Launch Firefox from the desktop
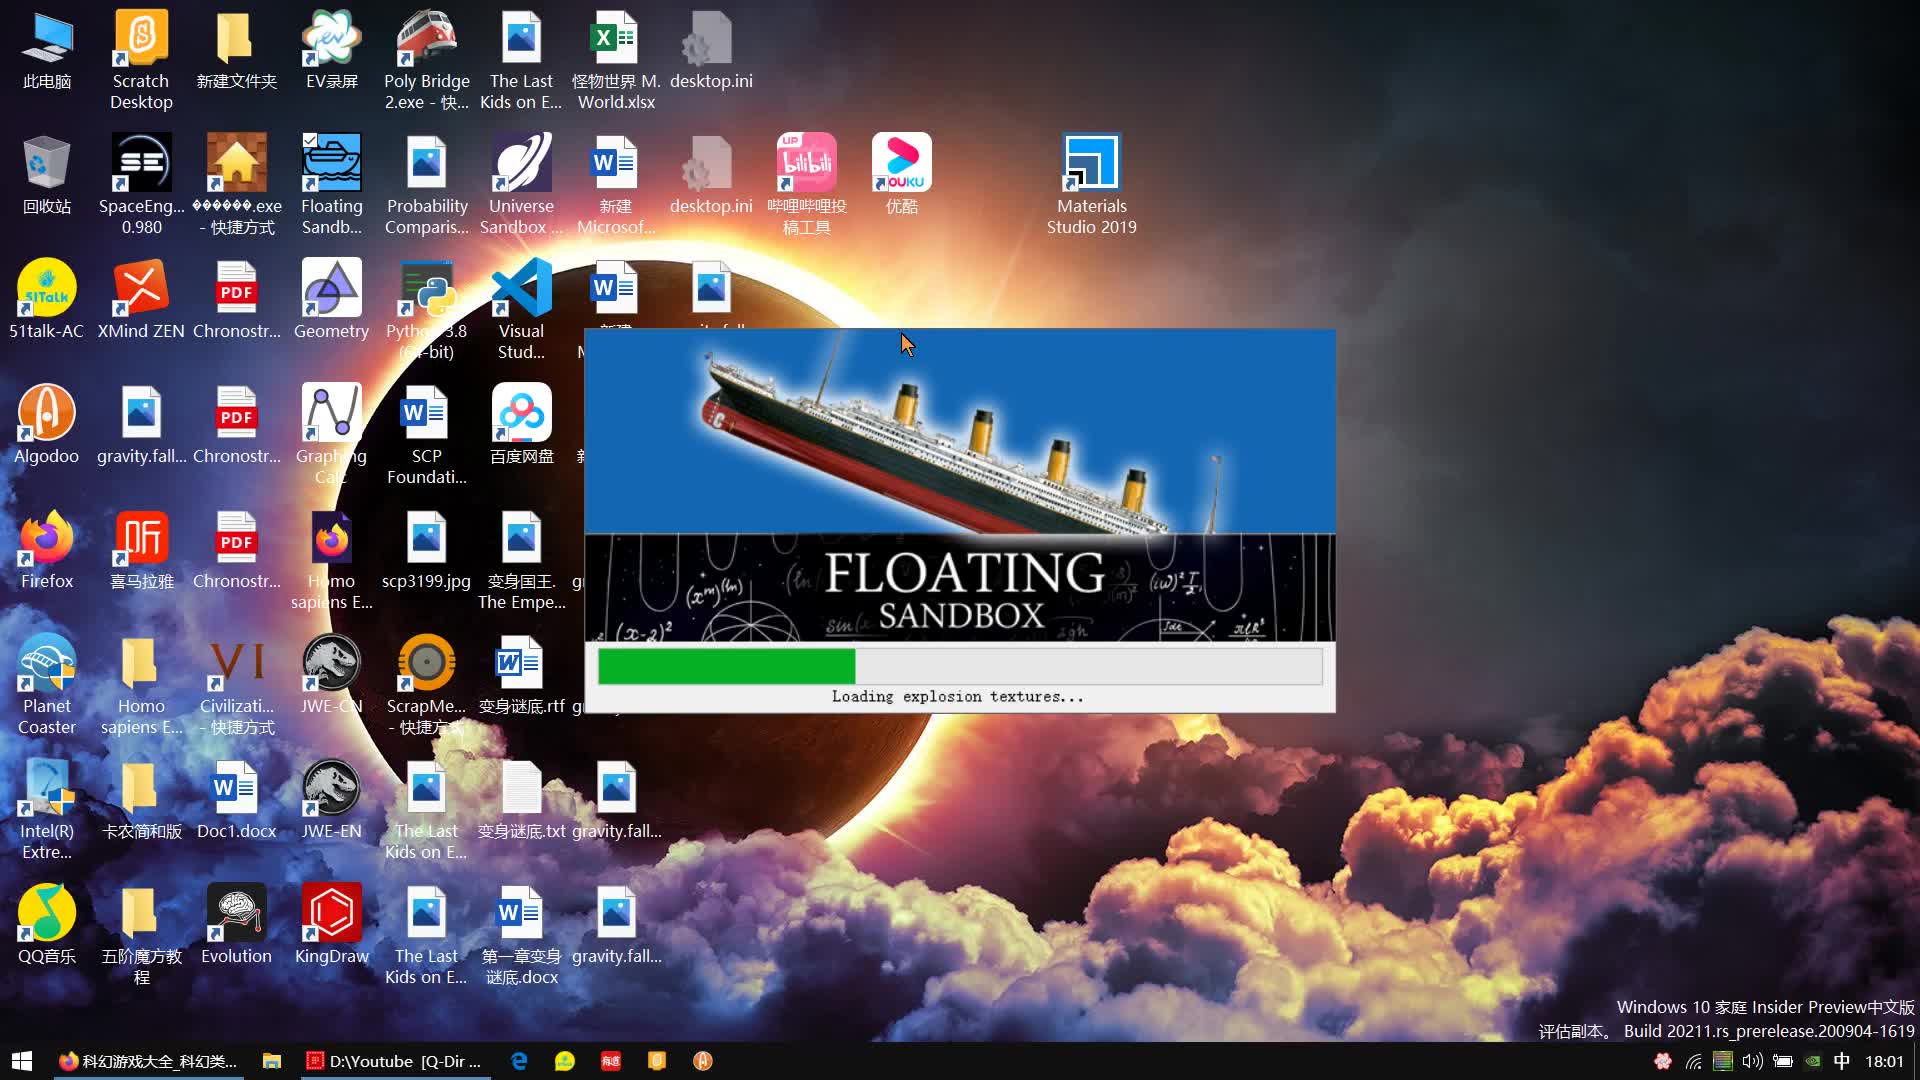 click(47, 550)
